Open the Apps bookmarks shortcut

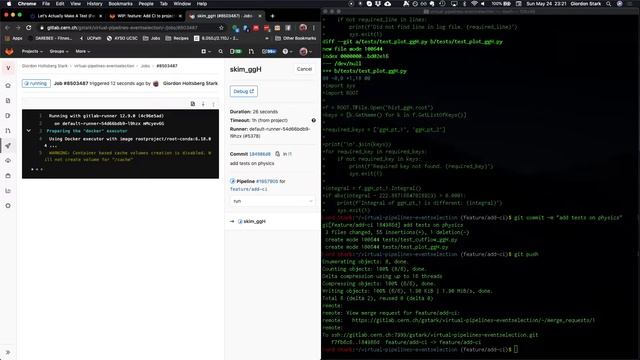point(13,38)
